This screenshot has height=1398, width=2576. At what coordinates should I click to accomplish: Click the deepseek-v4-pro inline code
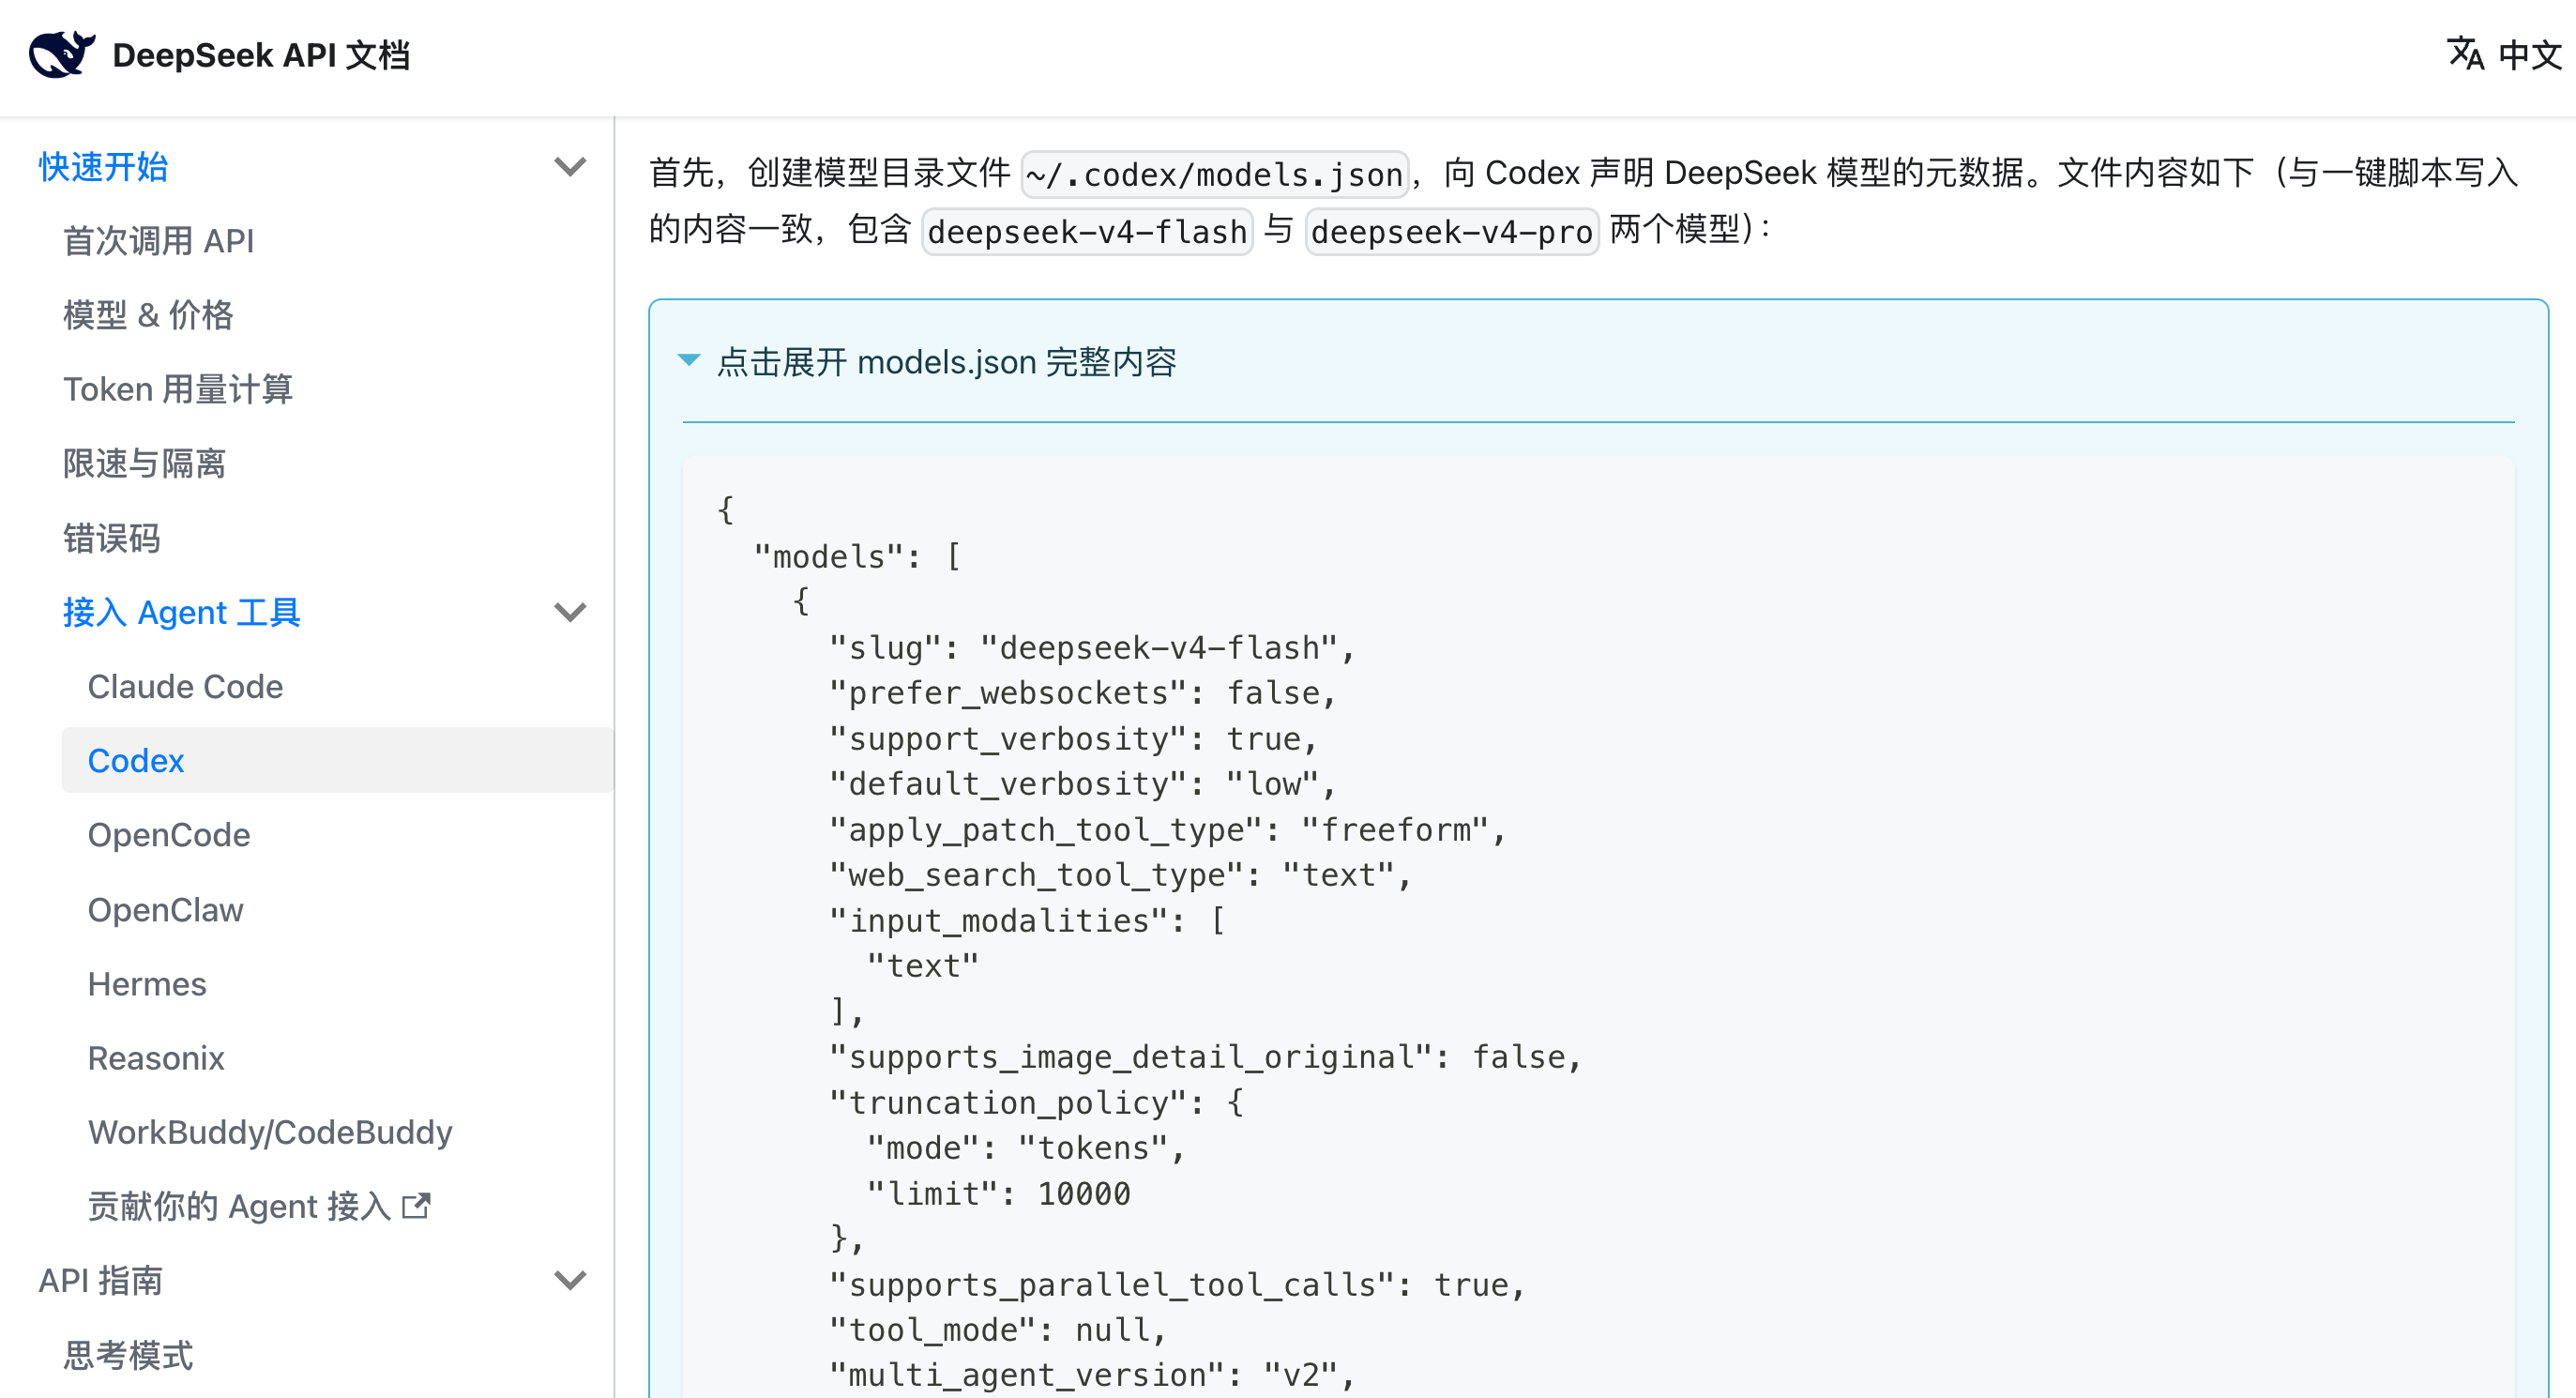click(x=1451, y=232)
